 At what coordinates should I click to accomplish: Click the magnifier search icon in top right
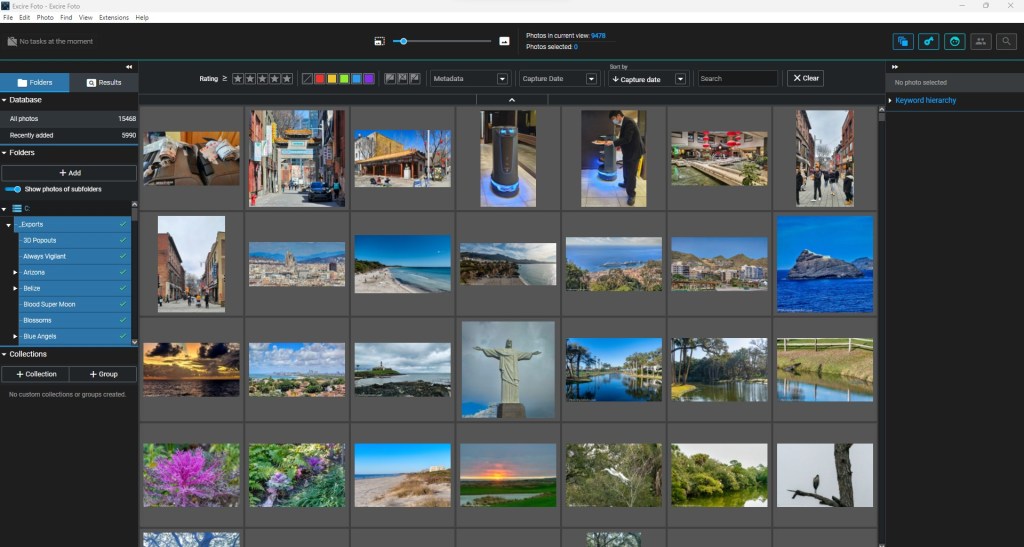pyautogui.click(x=1005, y=41)
